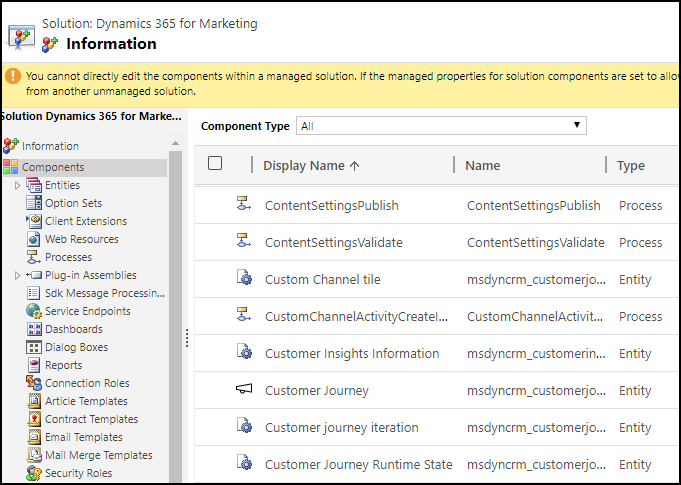Image resolution: width=681 pixels, height=485 pixels.
Task: Click the ContentSettingsPublish process row icon
Action: (x=244, y=203)
